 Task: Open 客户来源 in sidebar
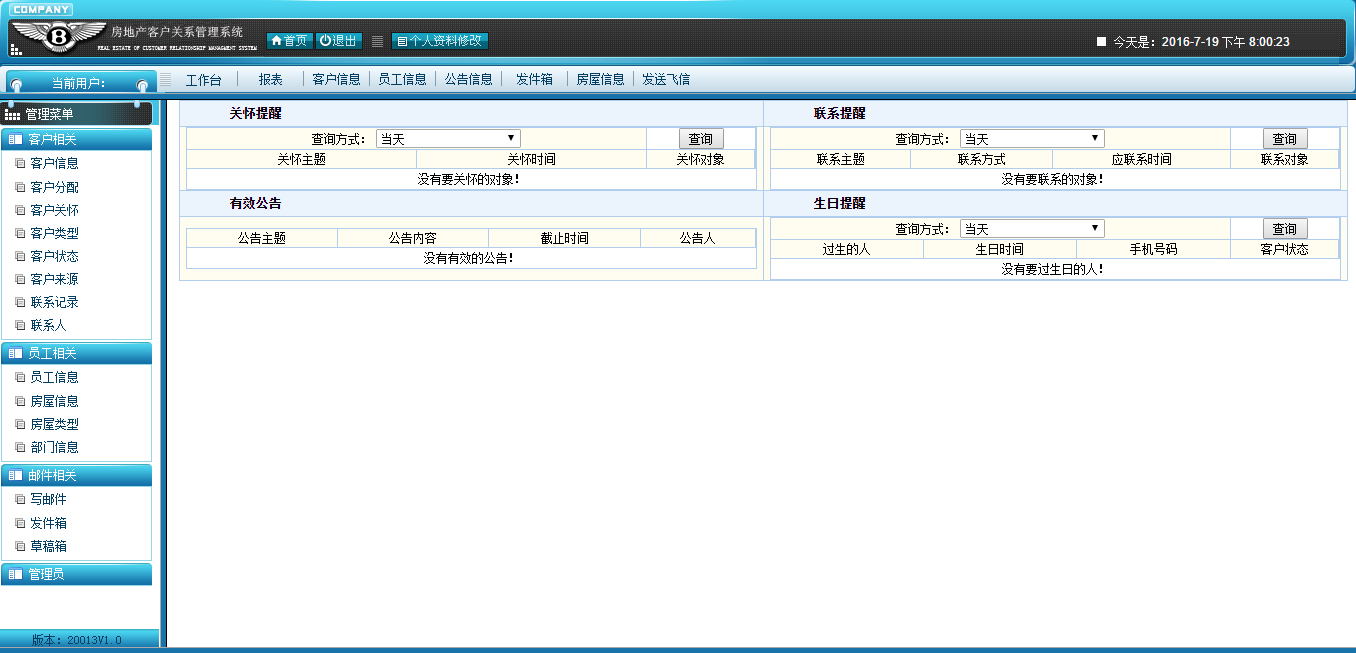pos(54,279)
